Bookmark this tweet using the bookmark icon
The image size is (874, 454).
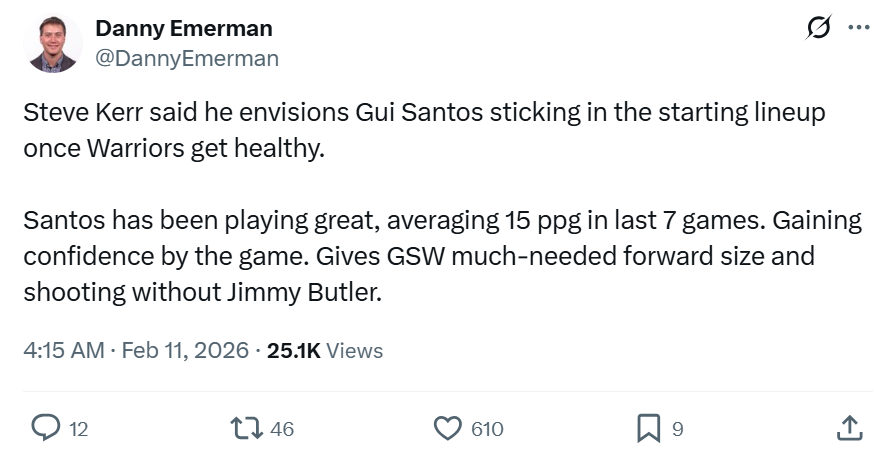648,428
